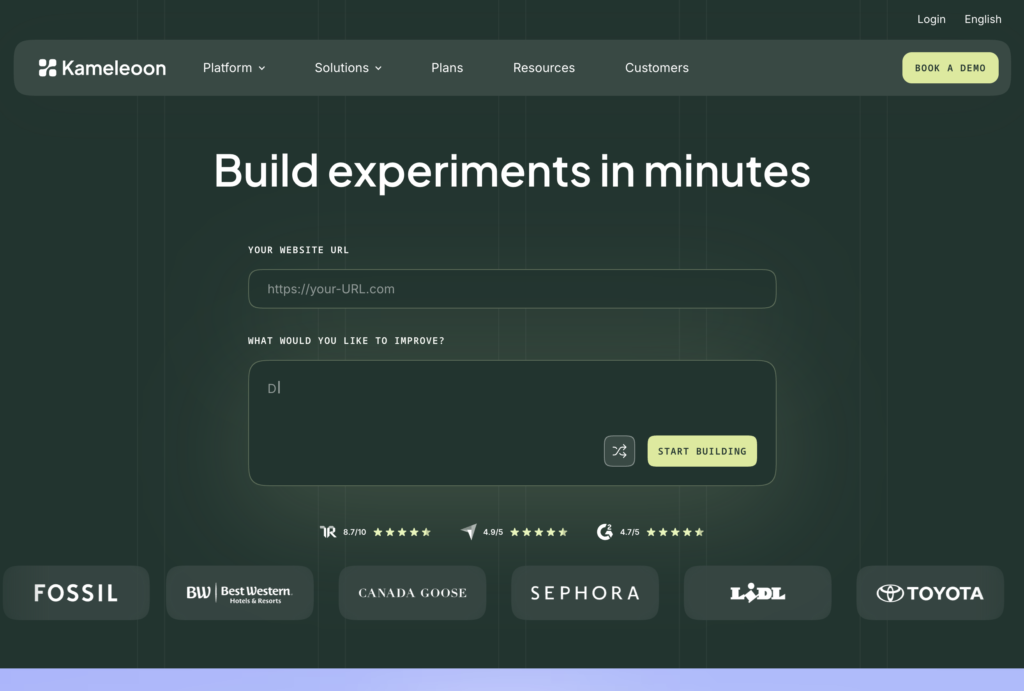Click the 8.7/10 rating text
Image resolution: width=1024 pixels, height=691 pixels.
click(355, 532)
